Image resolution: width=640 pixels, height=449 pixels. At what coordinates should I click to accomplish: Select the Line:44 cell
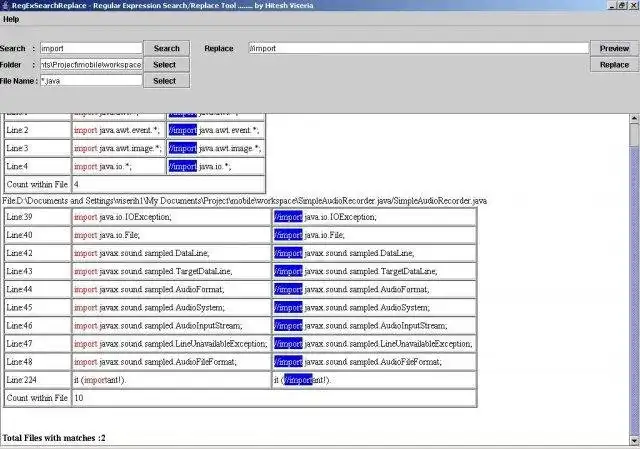pyautogui.click(x=38, y=289)
